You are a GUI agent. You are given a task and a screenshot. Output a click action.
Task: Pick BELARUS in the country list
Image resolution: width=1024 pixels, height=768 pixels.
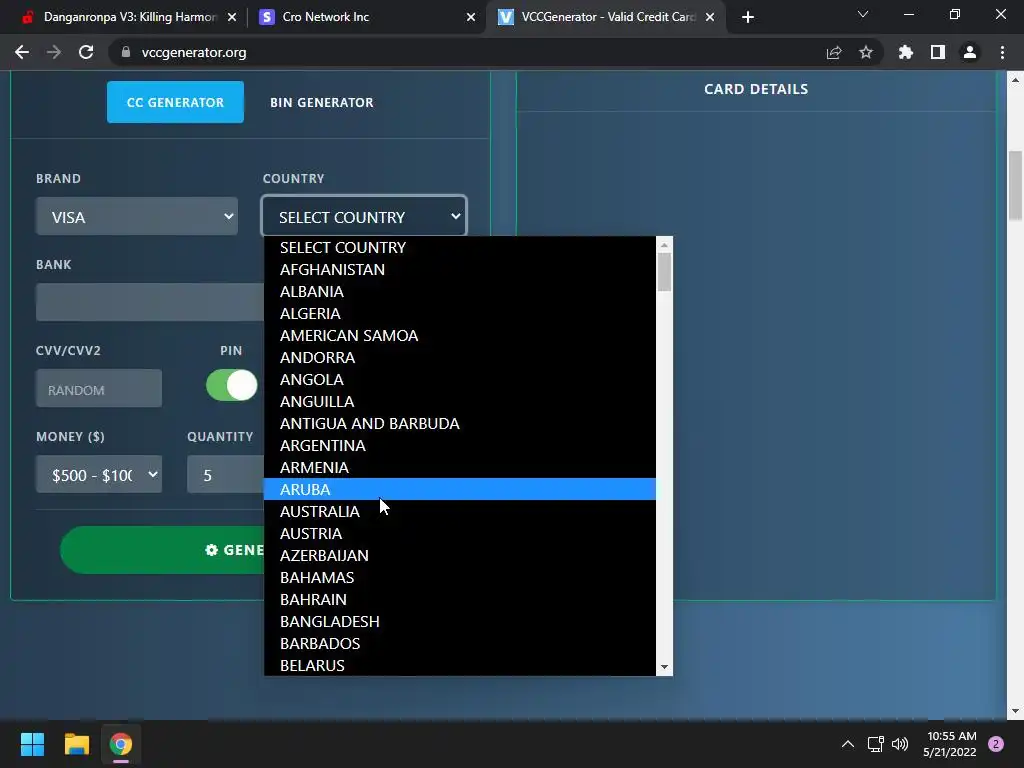click(459, 665)
